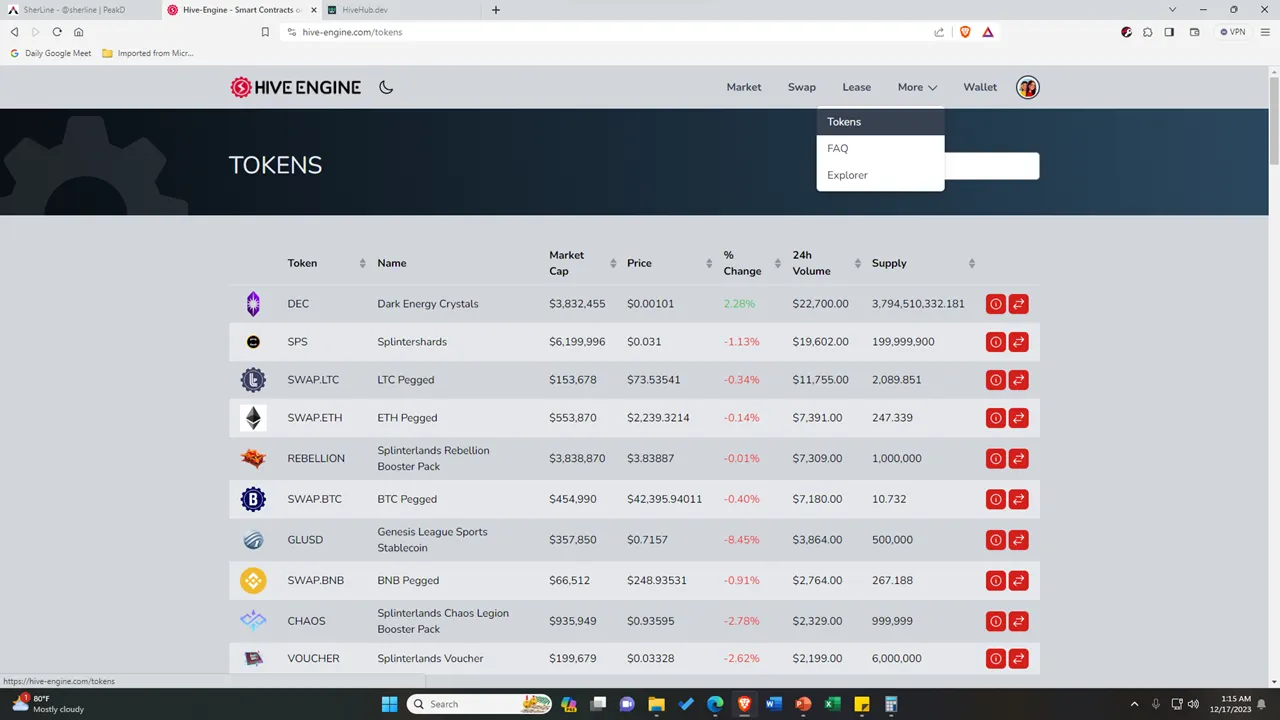Viewport: 1280px width, 720px height.
Task: Open info for SWAP.BTC
Action: 995,499
